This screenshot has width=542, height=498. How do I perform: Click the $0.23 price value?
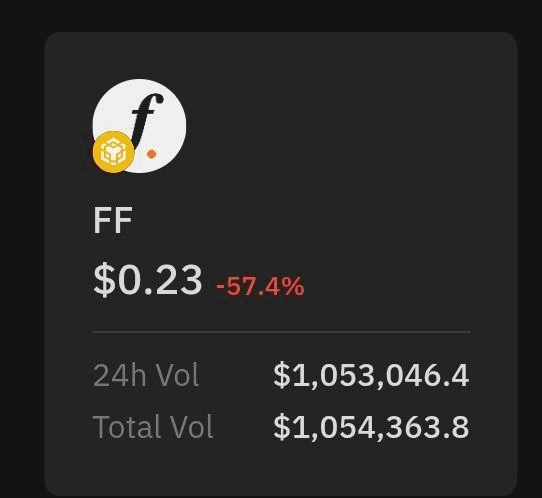tap(148, 279)
